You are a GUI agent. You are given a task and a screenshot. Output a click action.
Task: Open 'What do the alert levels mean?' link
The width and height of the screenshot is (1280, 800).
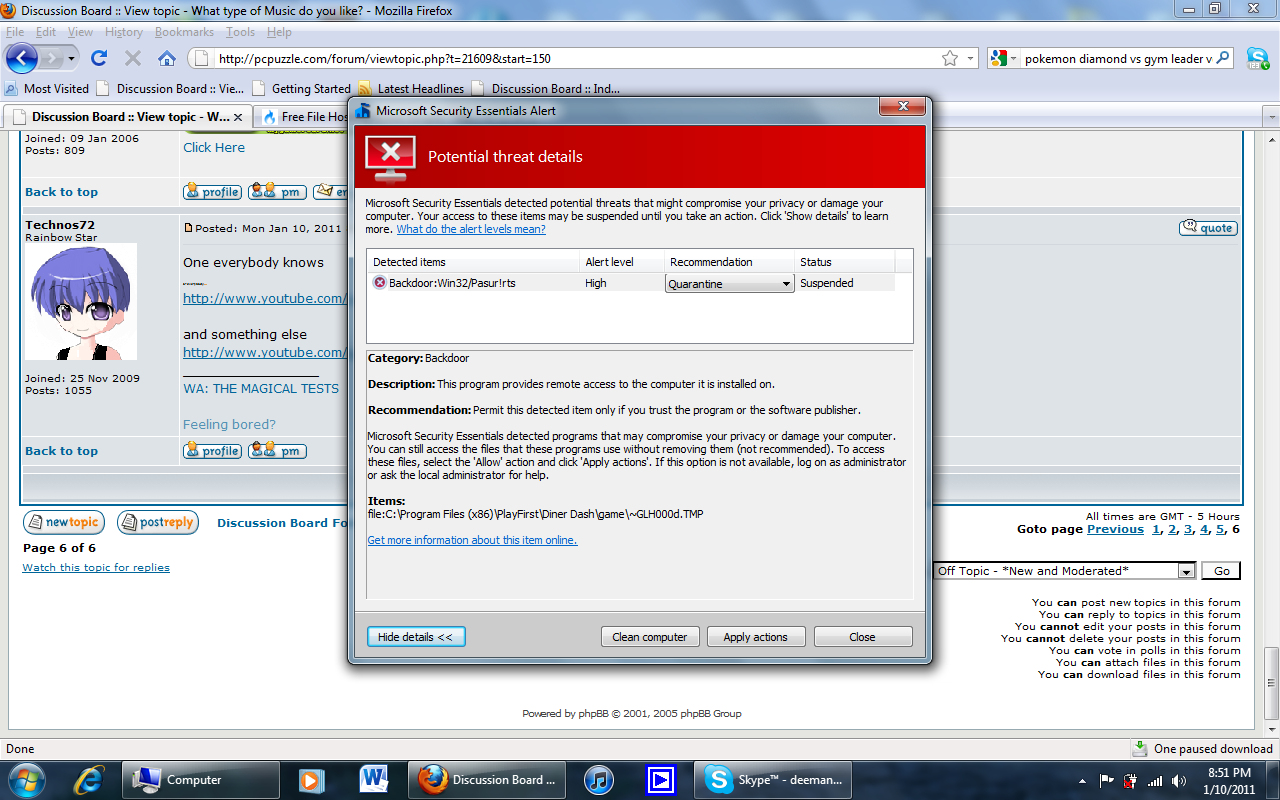[471, 229]
